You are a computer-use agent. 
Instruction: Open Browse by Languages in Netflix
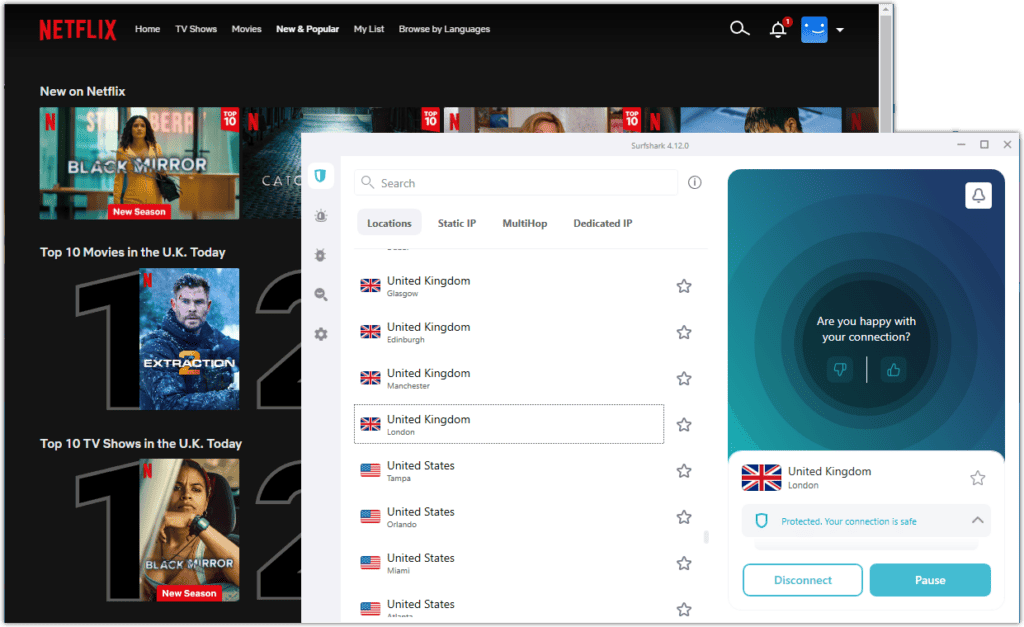tap(444, 29)
